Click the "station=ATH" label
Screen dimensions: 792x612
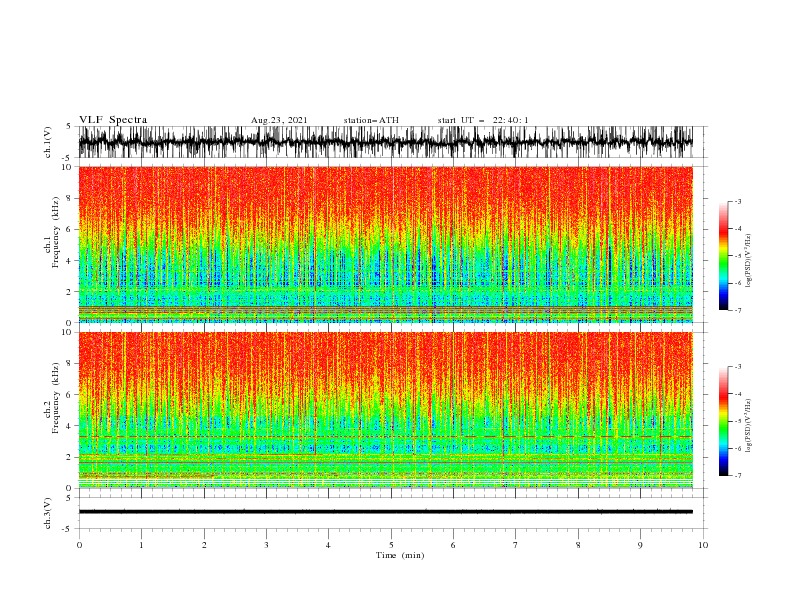click(x=371, y=120)
